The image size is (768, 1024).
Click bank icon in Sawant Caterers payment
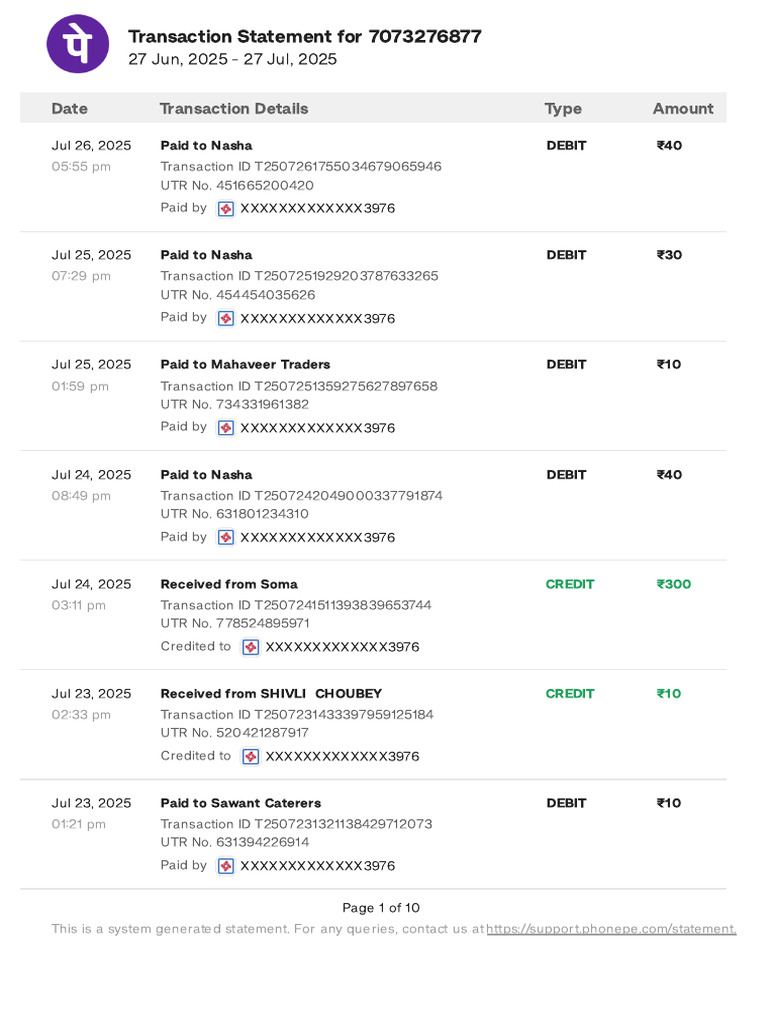click(x=226, y=866)
